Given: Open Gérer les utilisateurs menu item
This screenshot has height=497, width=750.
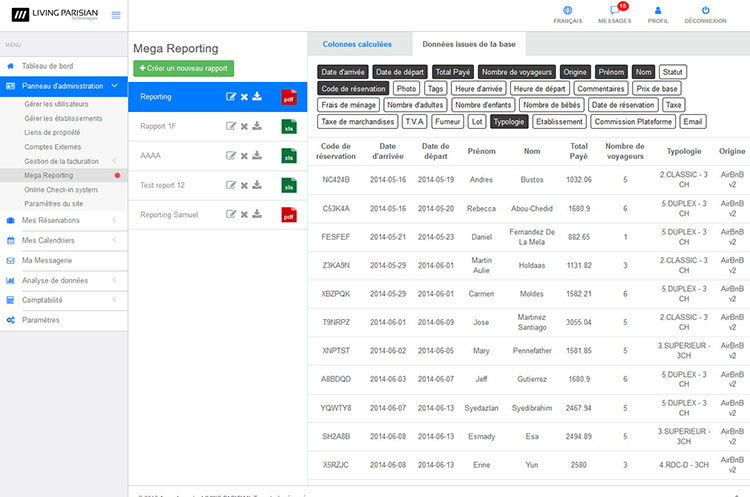Looking at the screenshot, I should tap(56, 104).
